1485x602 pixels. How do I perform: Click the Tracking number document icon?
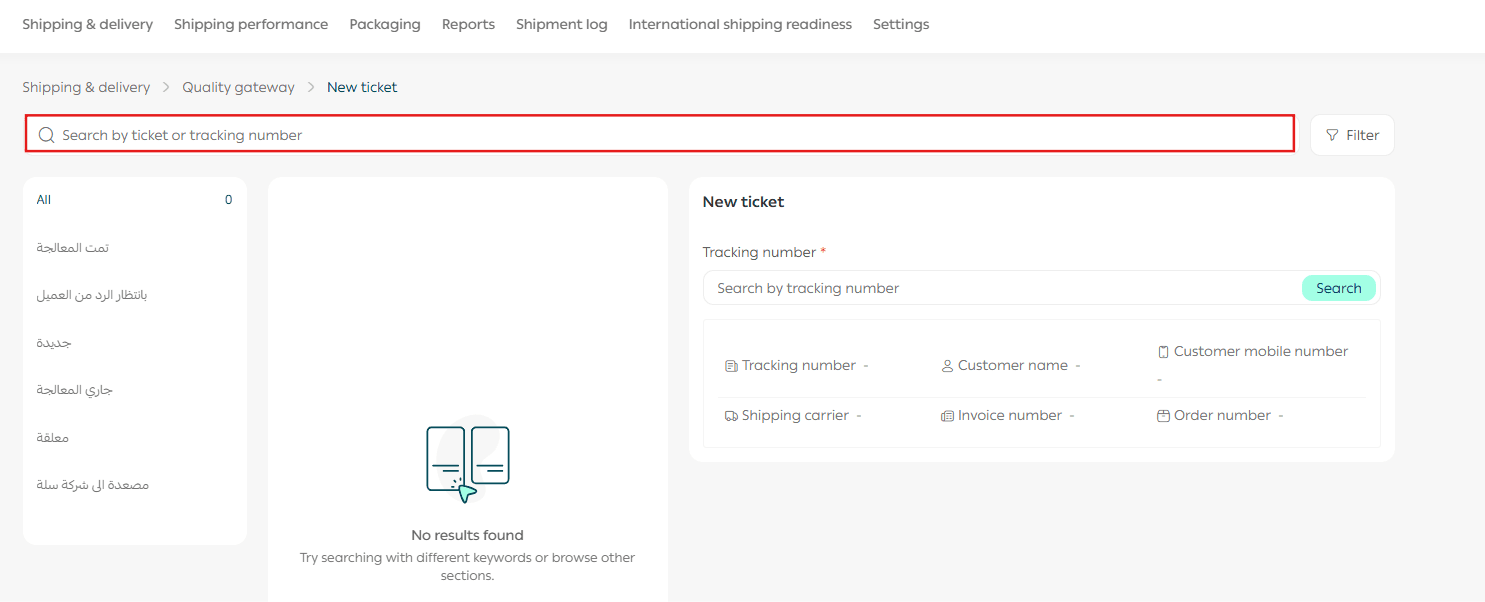[731, 366]
